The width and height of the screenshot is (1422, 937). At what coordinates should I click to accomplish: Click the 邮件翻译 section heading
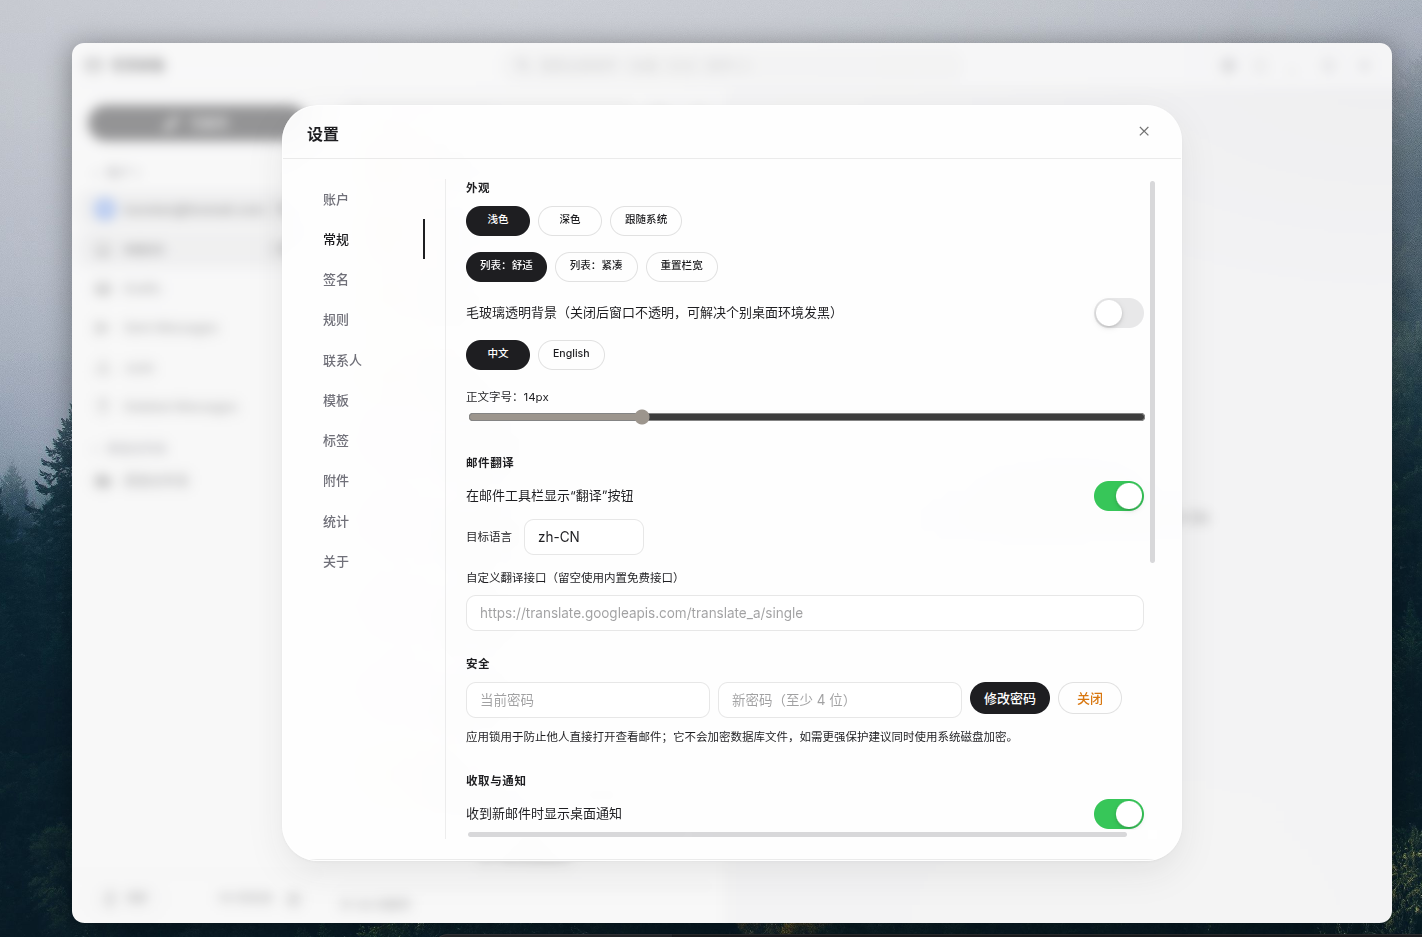tap(490, 463)
